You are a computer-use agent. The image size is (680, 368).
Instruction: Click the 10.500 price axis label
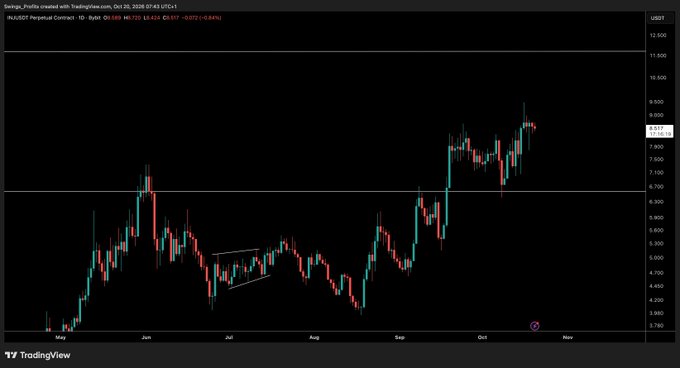(657, 78)
